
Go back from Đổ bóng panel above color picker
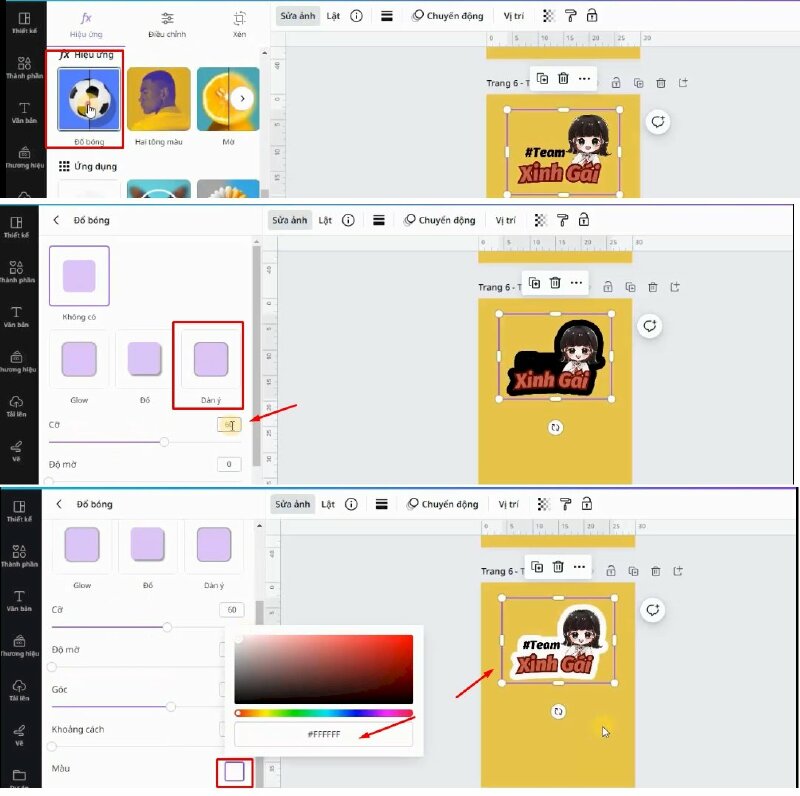(x=57, y=505)
